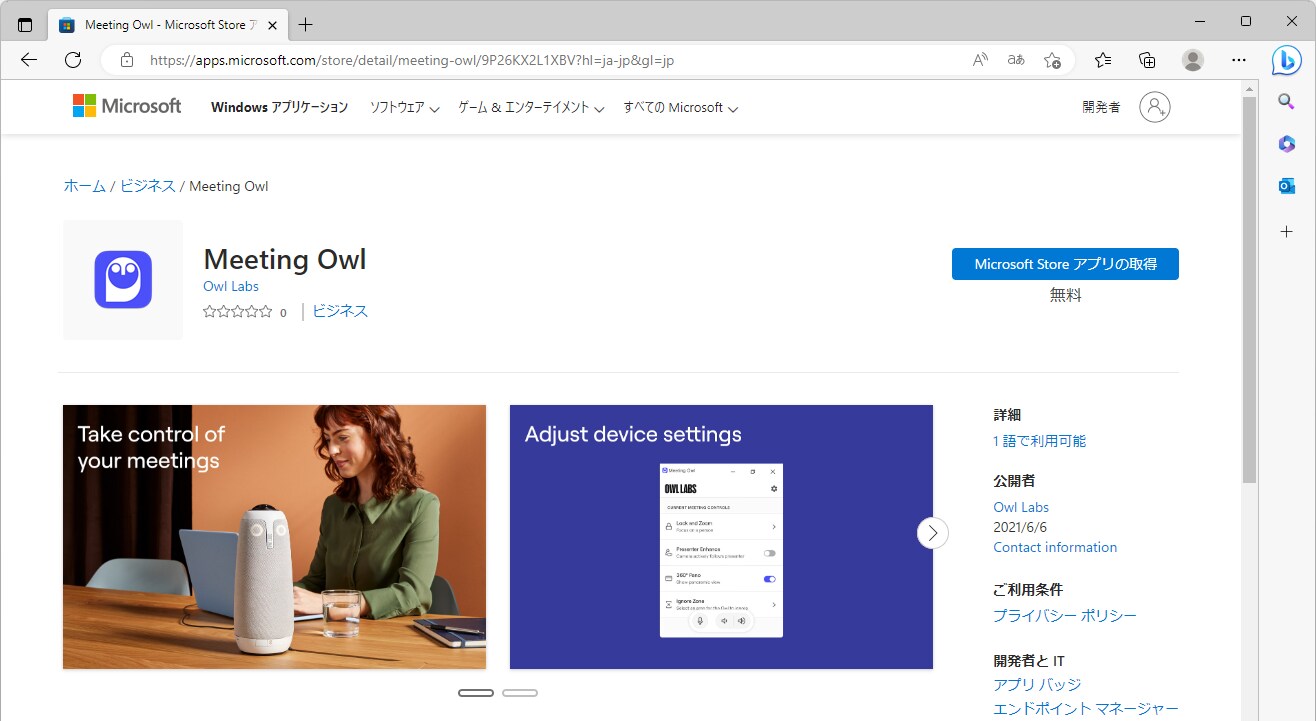Go to ビジネス breadcrumb link
Viewport: 1316px width, 721px height.
[148, 186]
